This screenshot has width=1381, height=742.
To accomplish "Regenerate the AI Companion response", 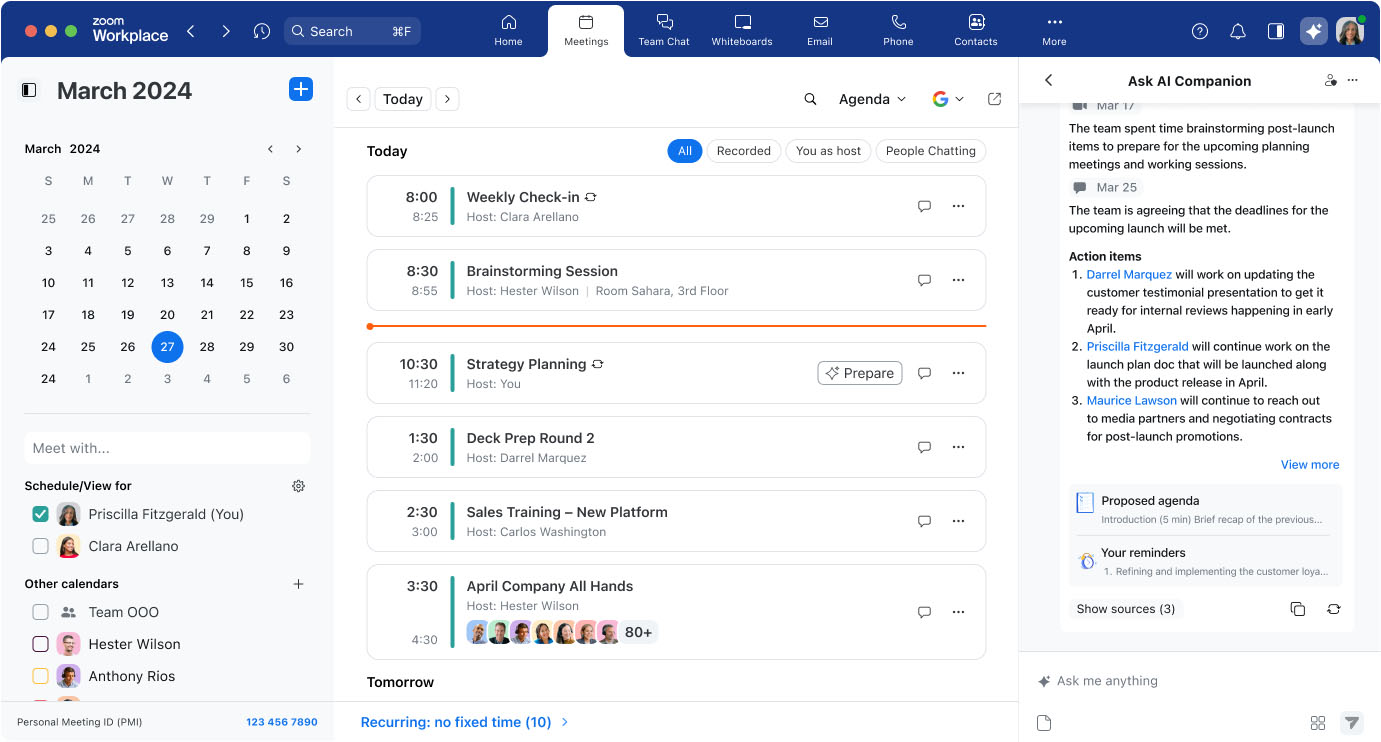I will 1334,608.
